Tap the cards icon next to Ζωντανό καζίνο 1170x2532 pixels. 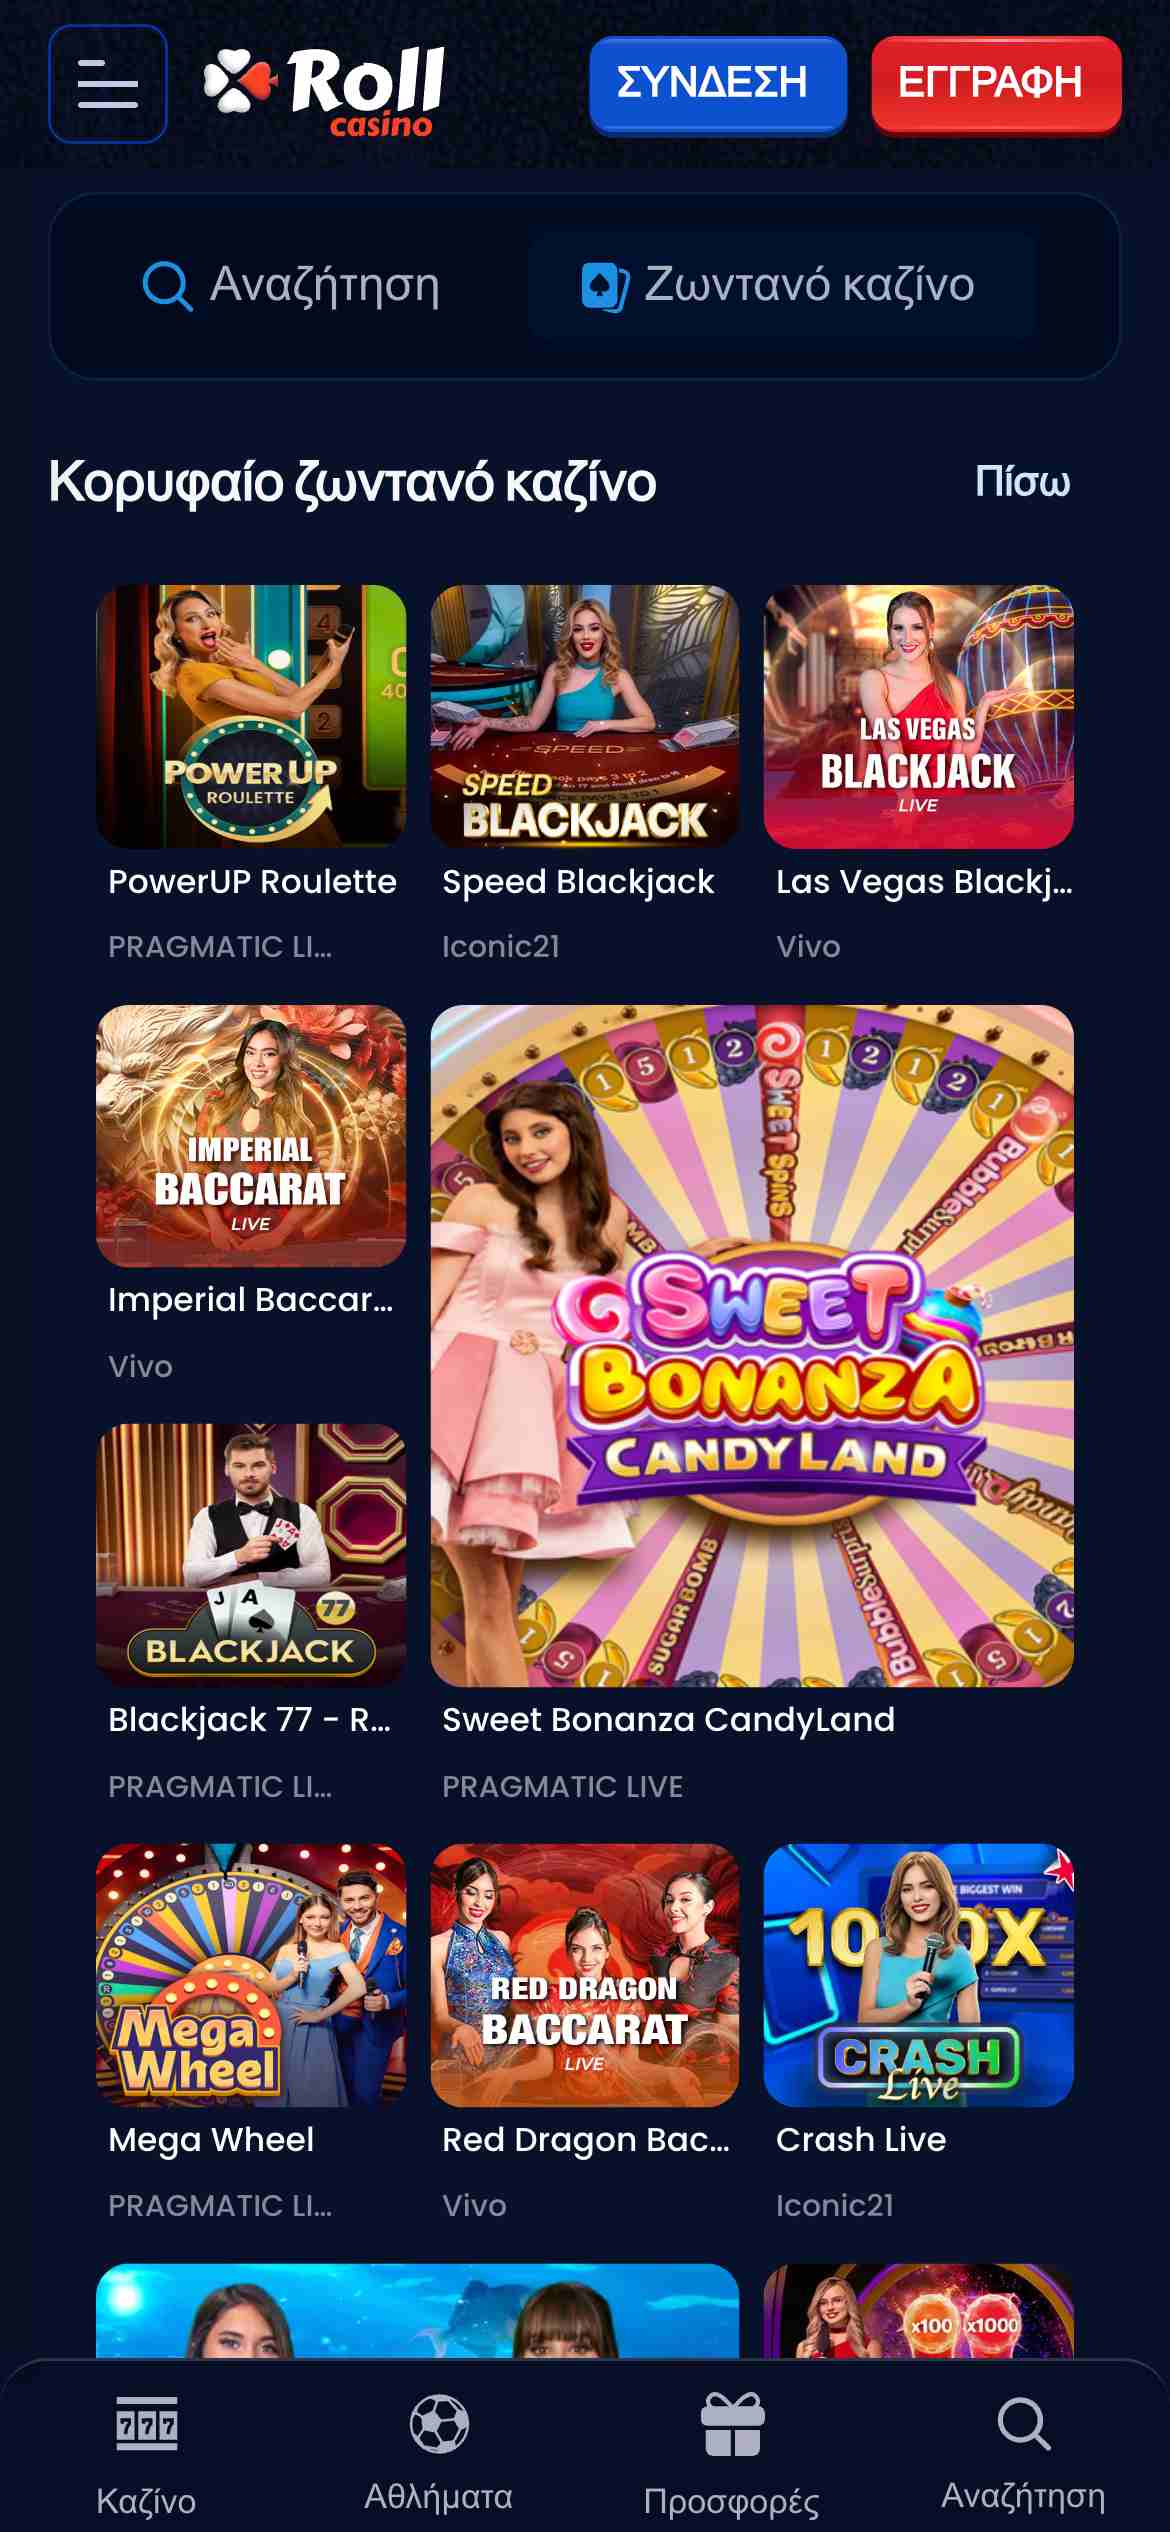point(605,286)
